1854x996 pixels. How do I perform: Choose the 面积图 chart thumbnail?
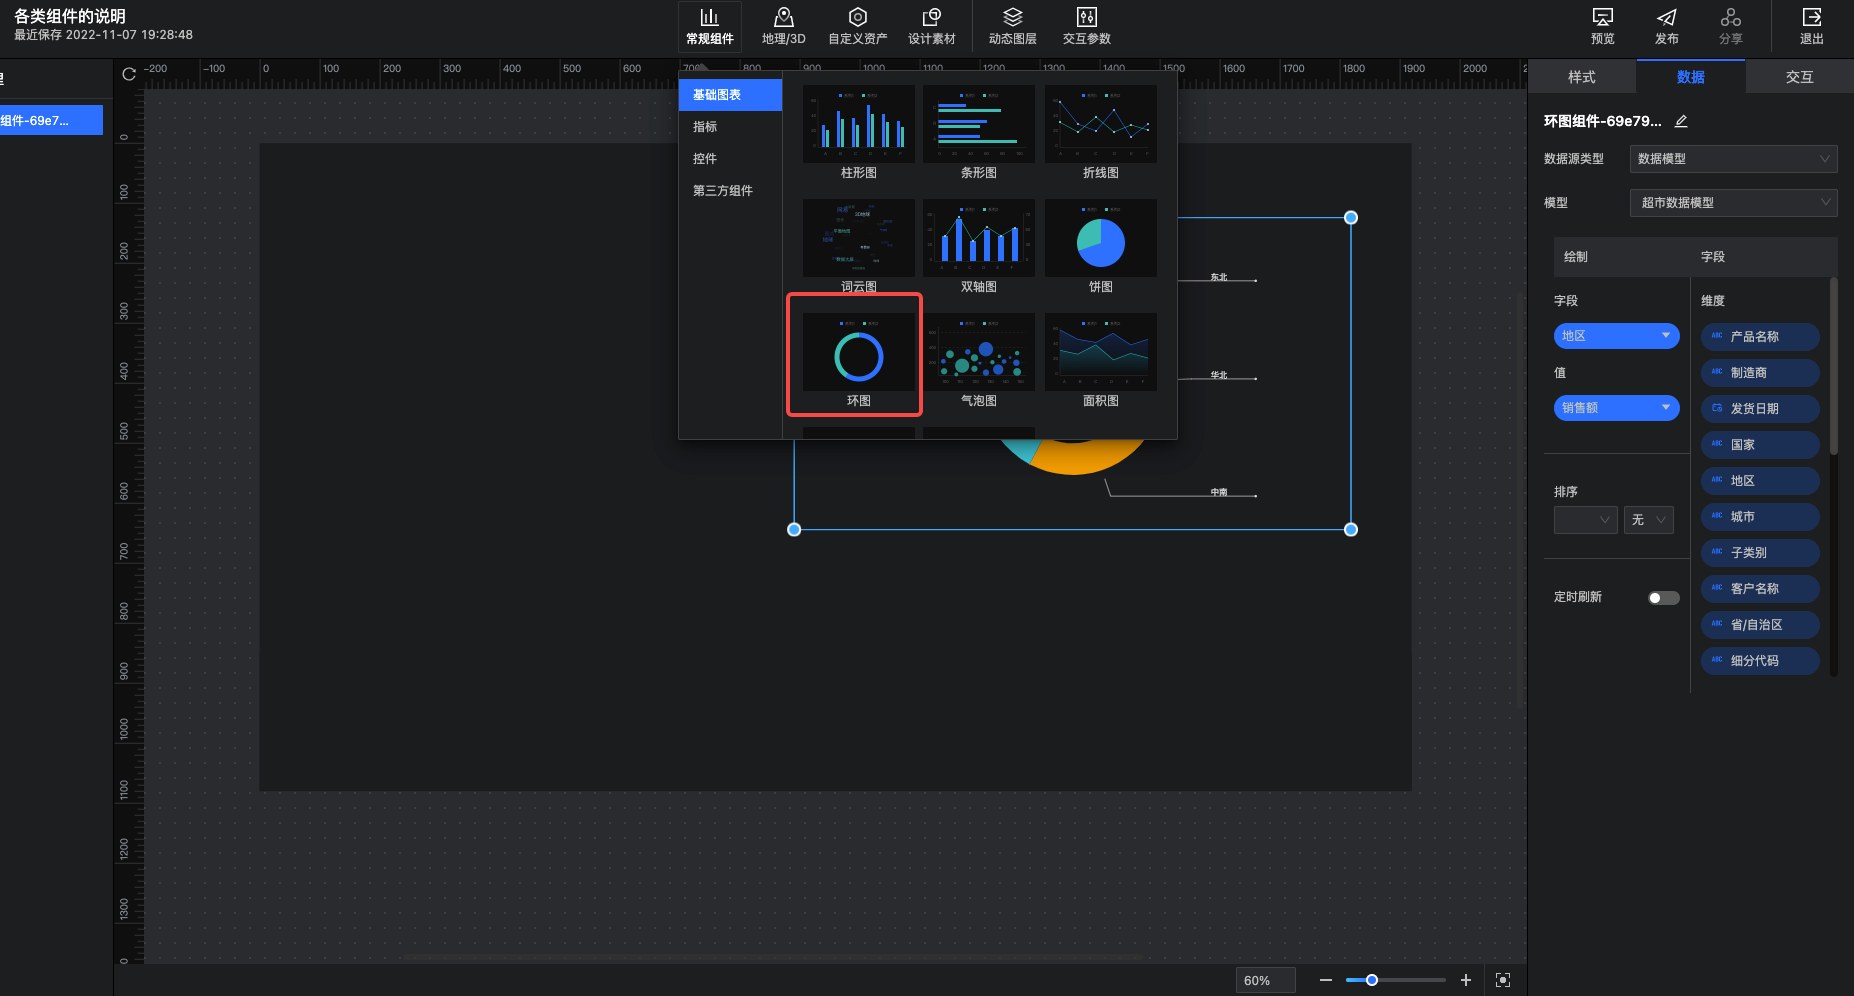point(1100,352)
